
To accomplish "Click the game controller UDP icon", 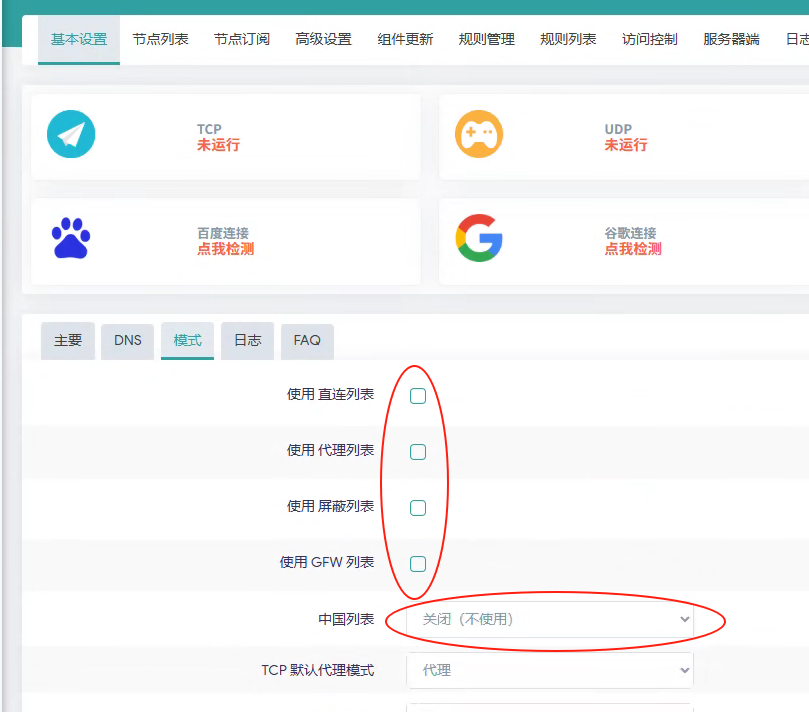I will point(479,135).
